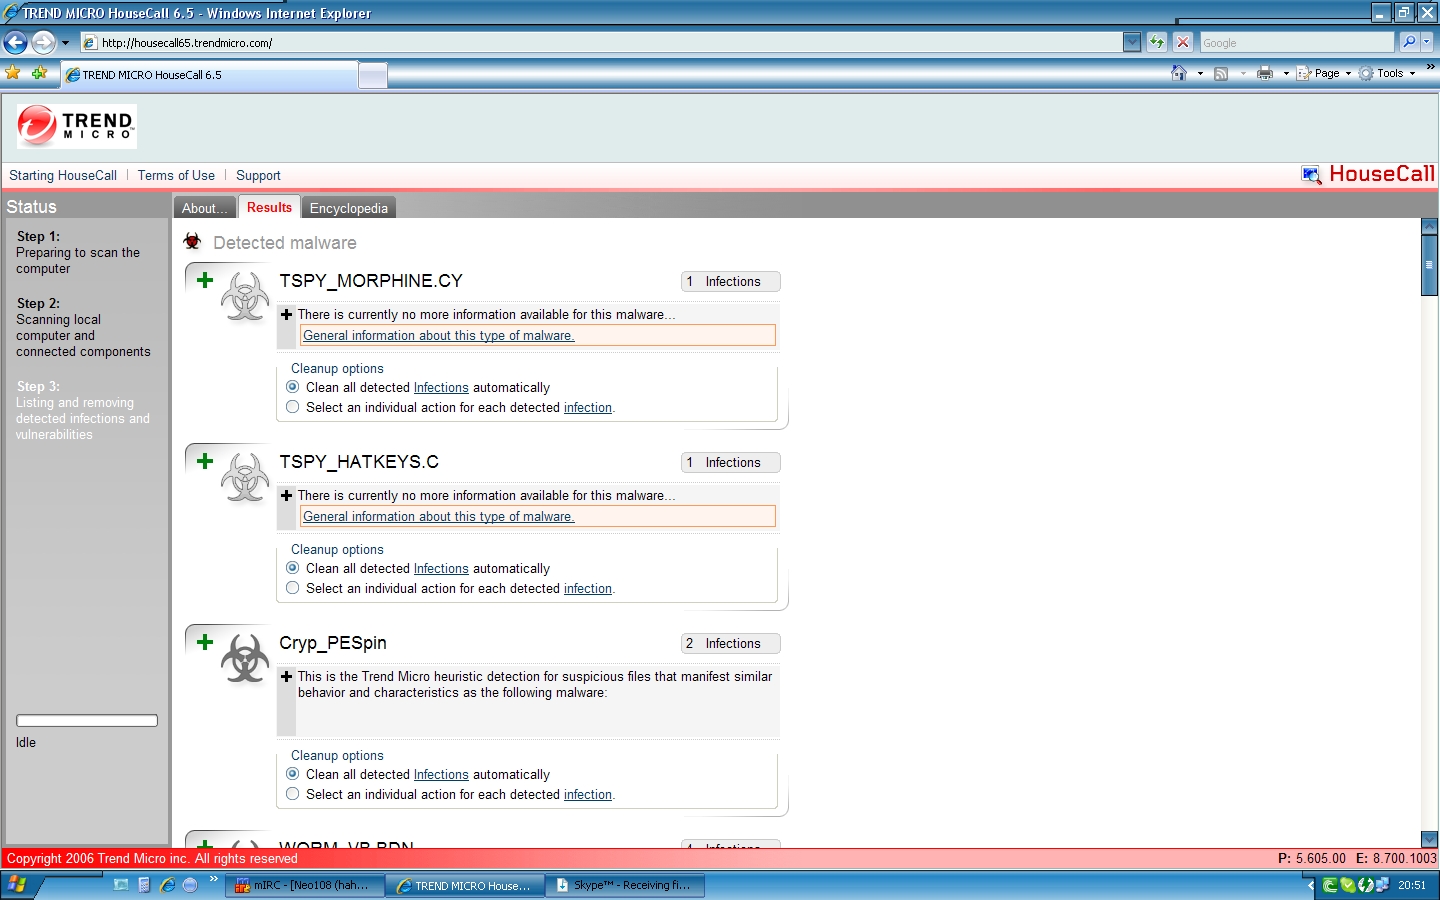Switch to the Results tab

(x=269, y=207)
